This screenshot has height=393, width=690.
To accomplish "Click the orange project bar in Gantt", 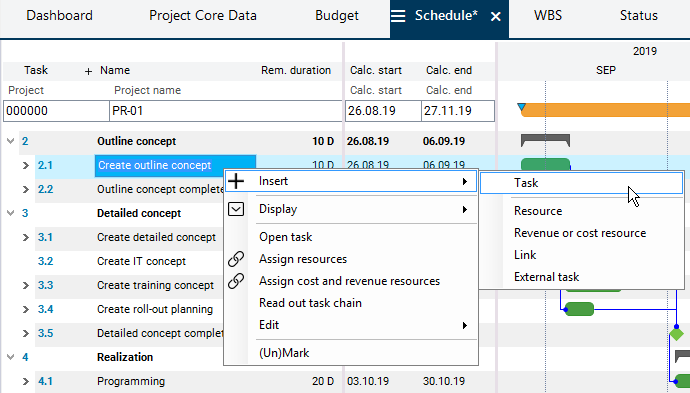I will pyautogui.click(x=606, y=110).
